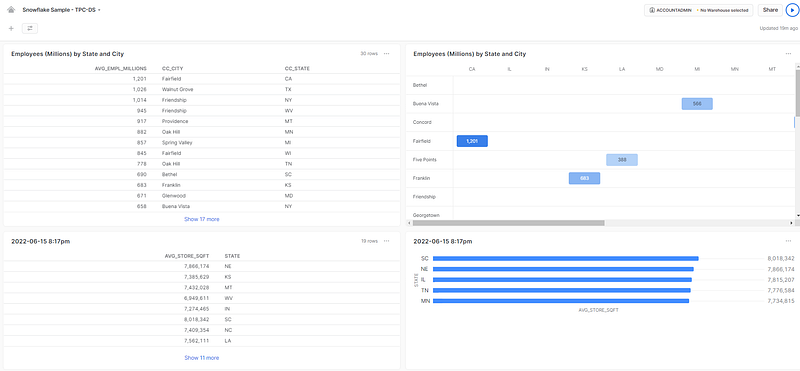Click the 8,018,342 bar chart value label

(781, 258)
